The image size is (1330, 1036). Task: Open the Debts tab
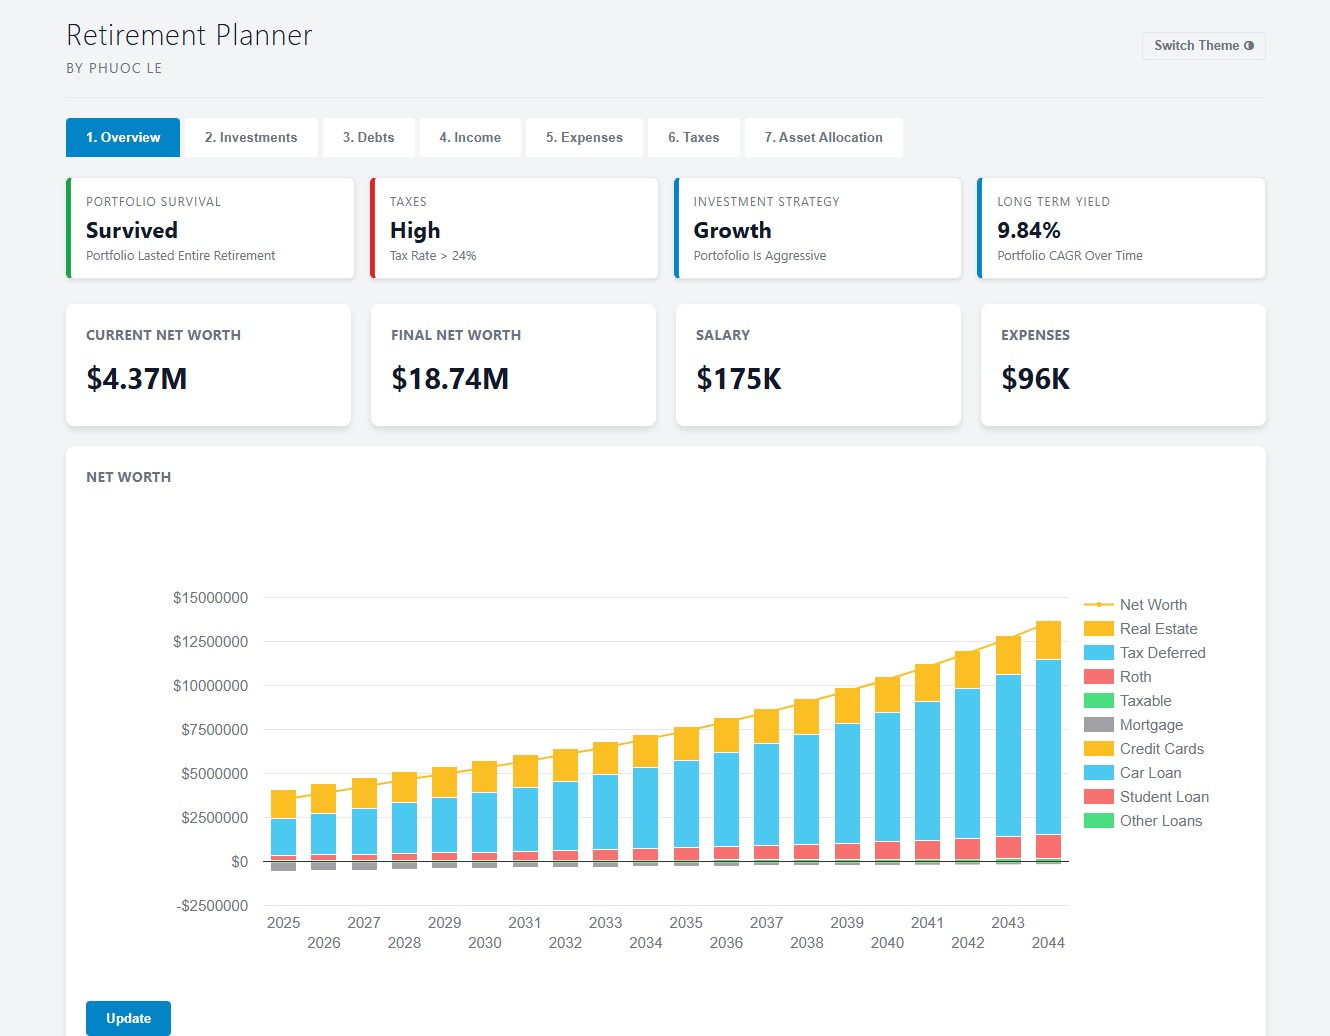368,137
